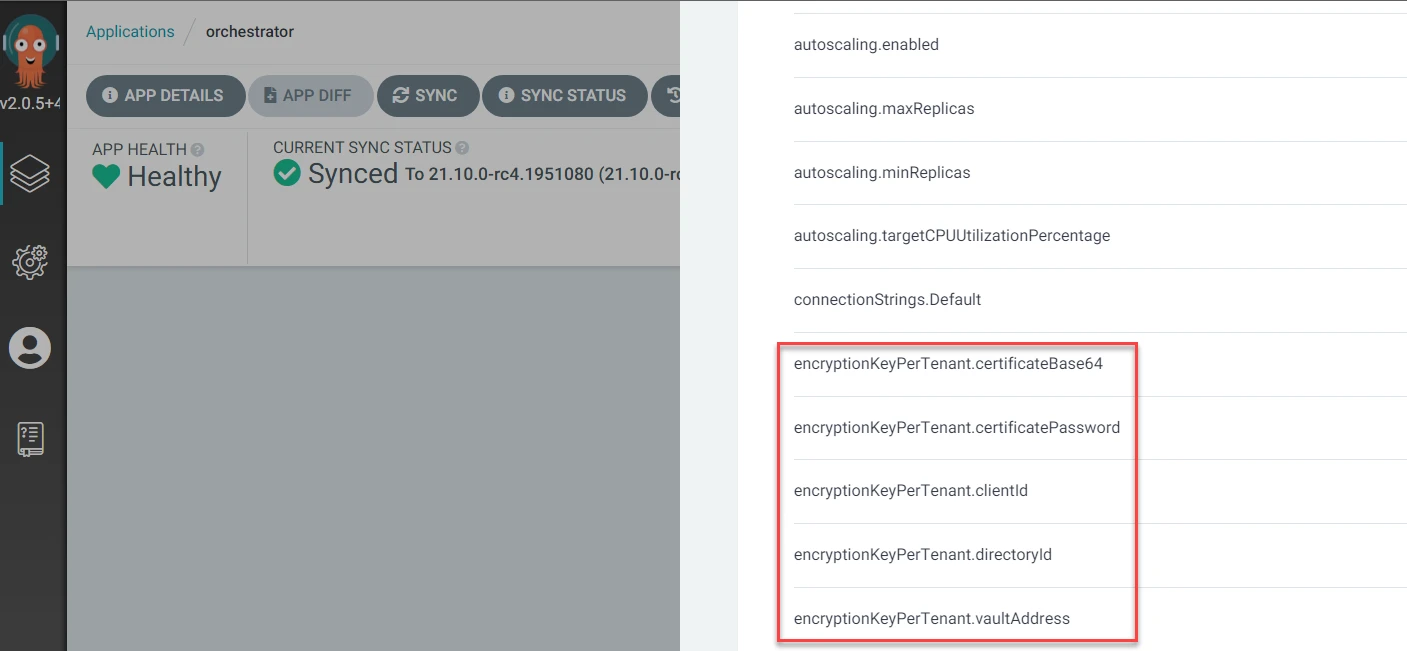The image size is (1407, 651).
Task: Open the Settings gears icon in sidebar
Action: point(30,261)
